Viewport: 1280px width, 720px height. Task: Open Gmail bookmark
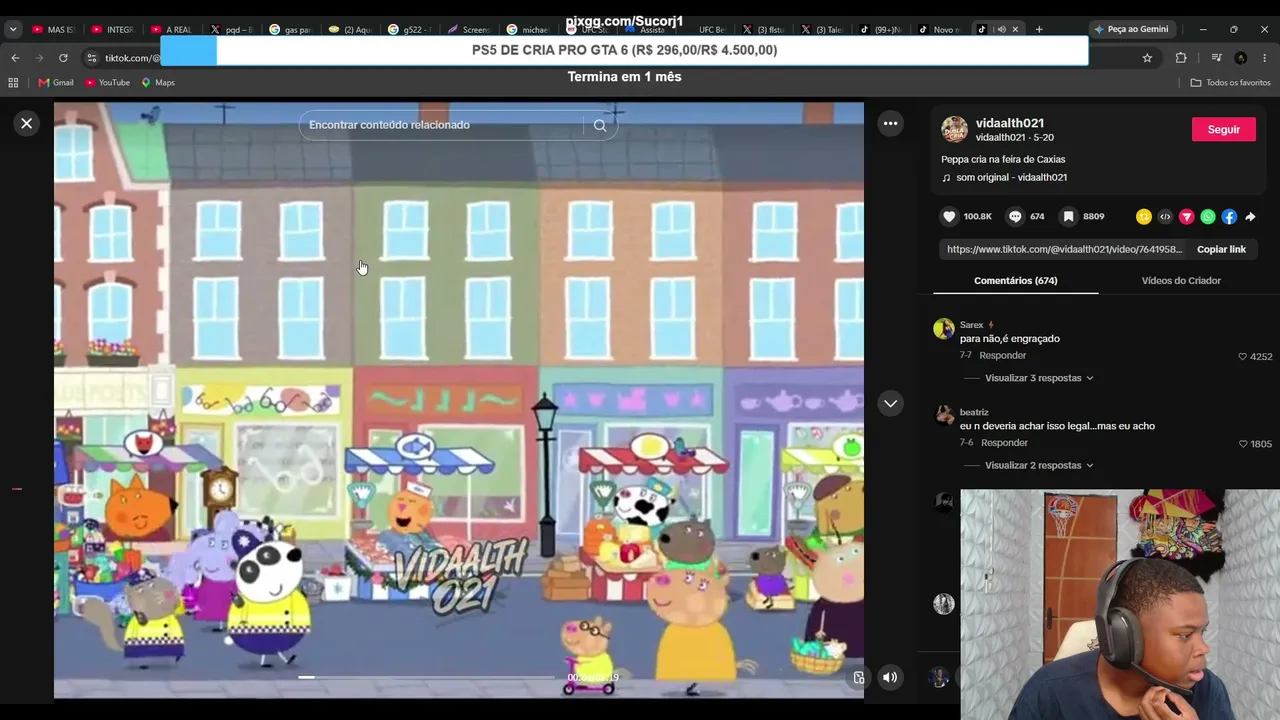56,82
